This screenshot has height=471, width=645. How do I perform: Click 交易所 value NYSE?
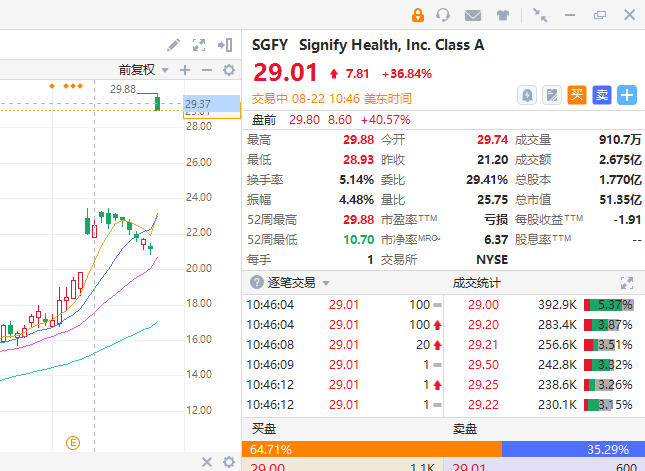coord(492,260)
